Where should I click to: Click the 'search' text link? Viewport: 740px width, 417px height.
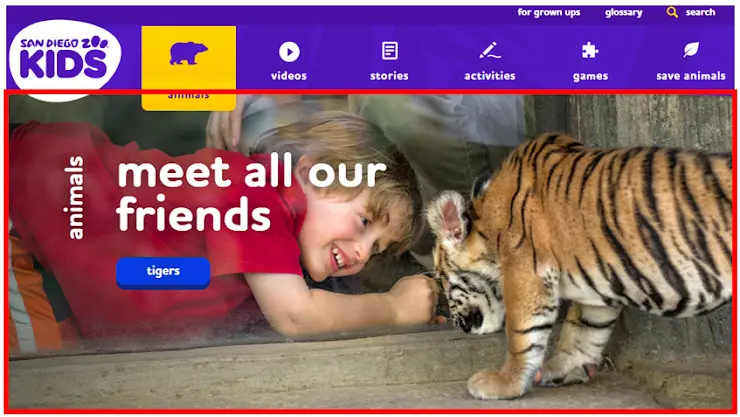coord(700,12)
